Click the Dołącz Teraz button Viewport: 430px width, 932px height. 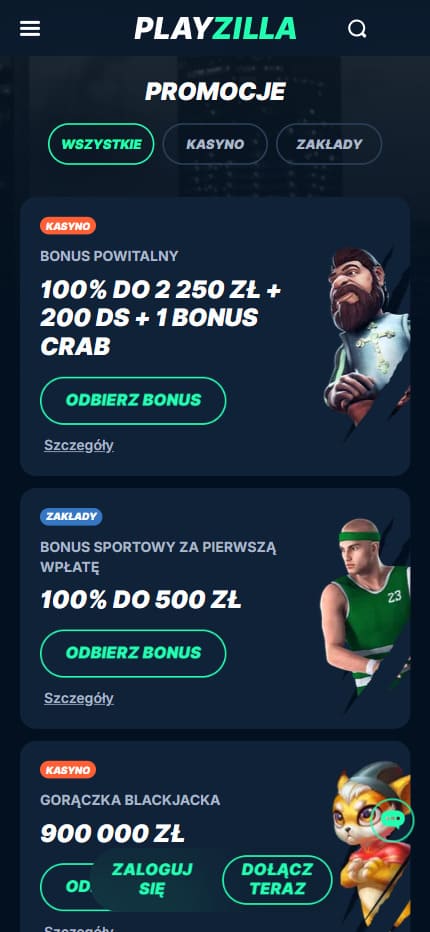[277, 880]
